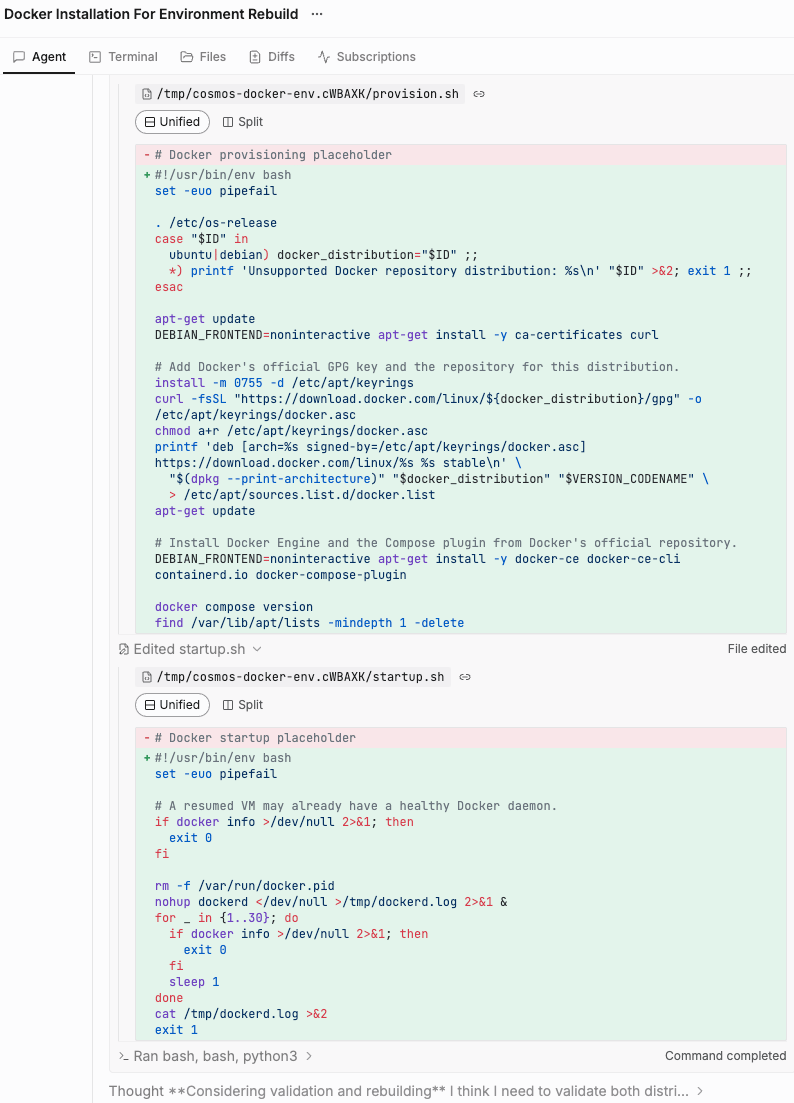Select Split view for startup.sh diff

point(243,705)
